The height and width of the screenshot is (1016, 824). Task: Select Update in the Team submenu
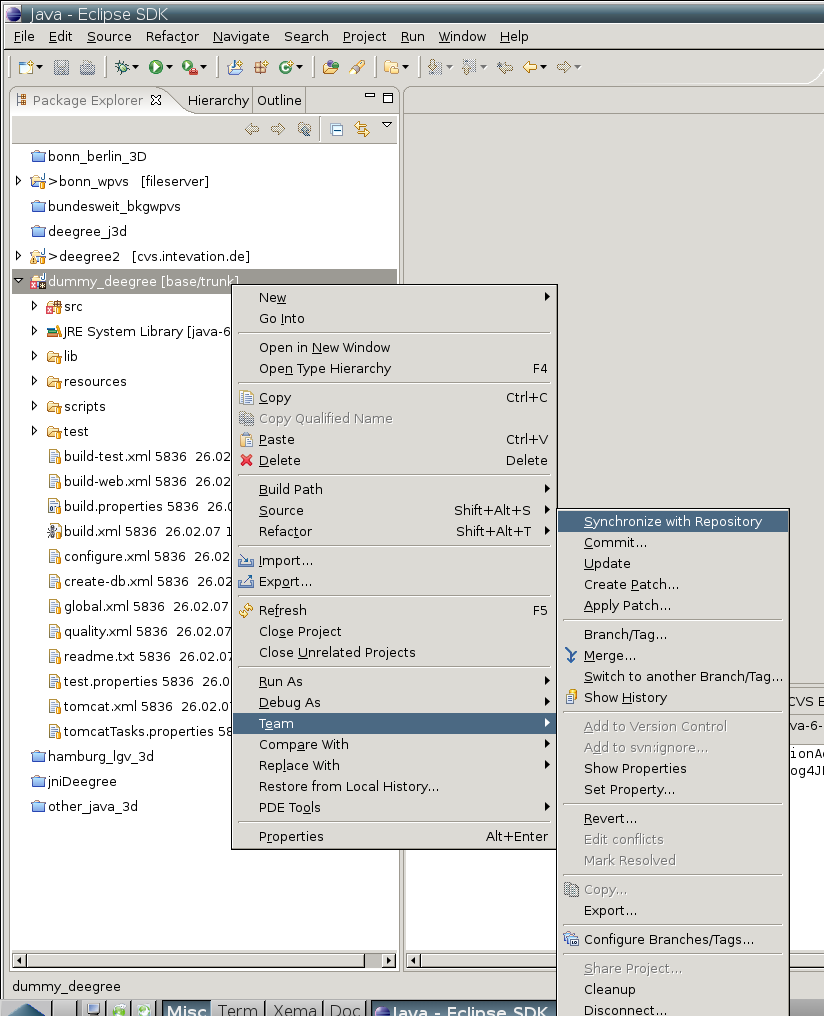(673, 564)
